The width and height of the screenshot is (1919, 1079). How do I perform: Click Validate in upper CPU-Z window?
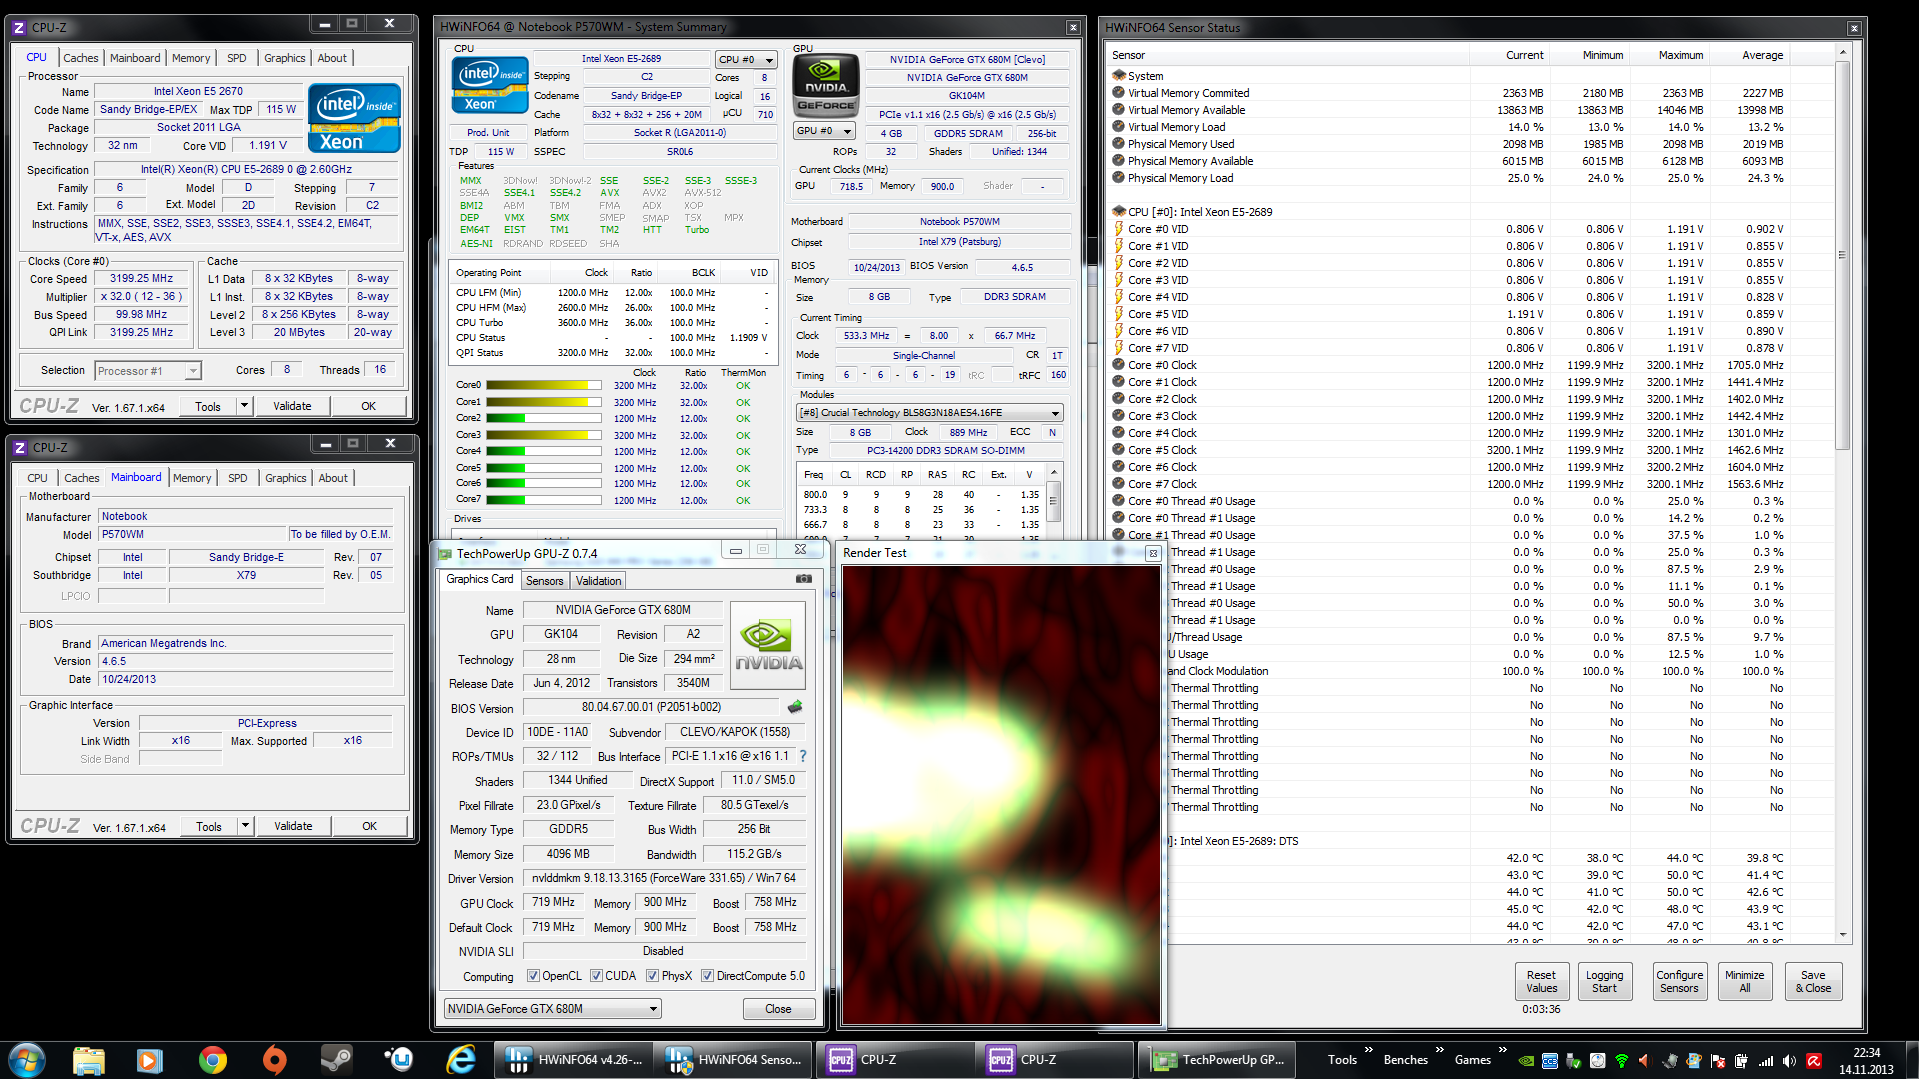tap(292, 406)
